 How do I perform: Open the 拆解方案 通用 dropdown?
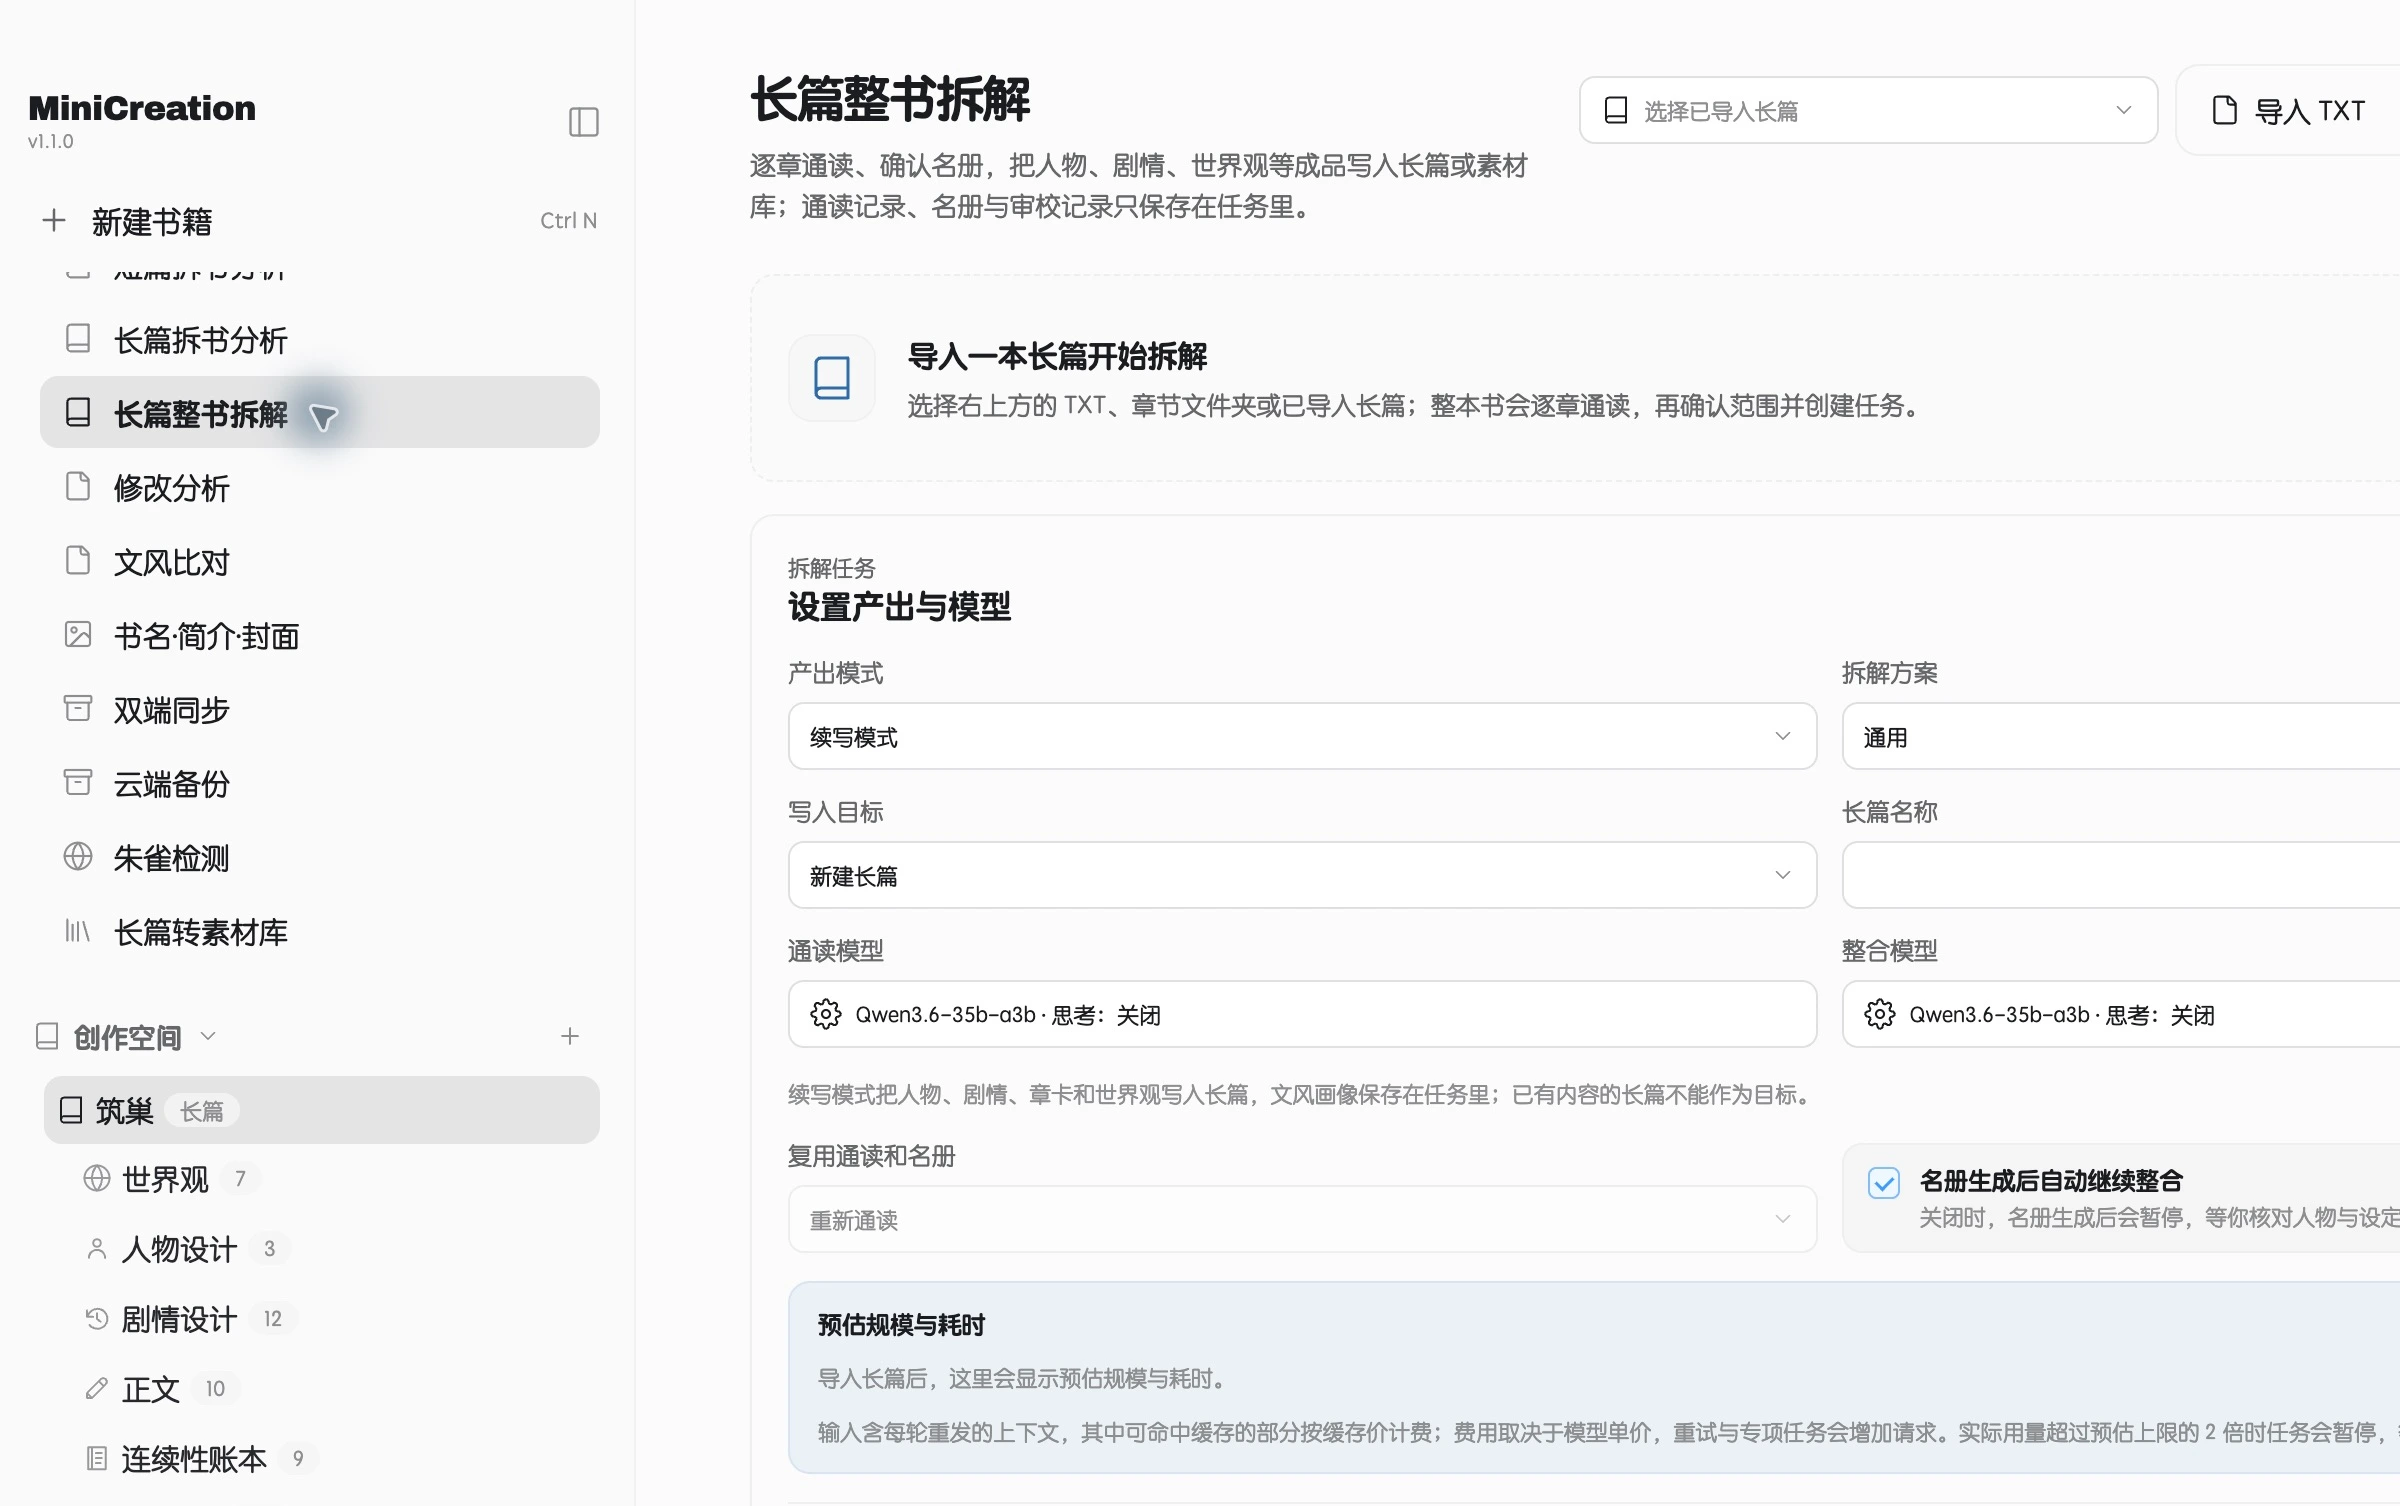(x=2121, y=737)
